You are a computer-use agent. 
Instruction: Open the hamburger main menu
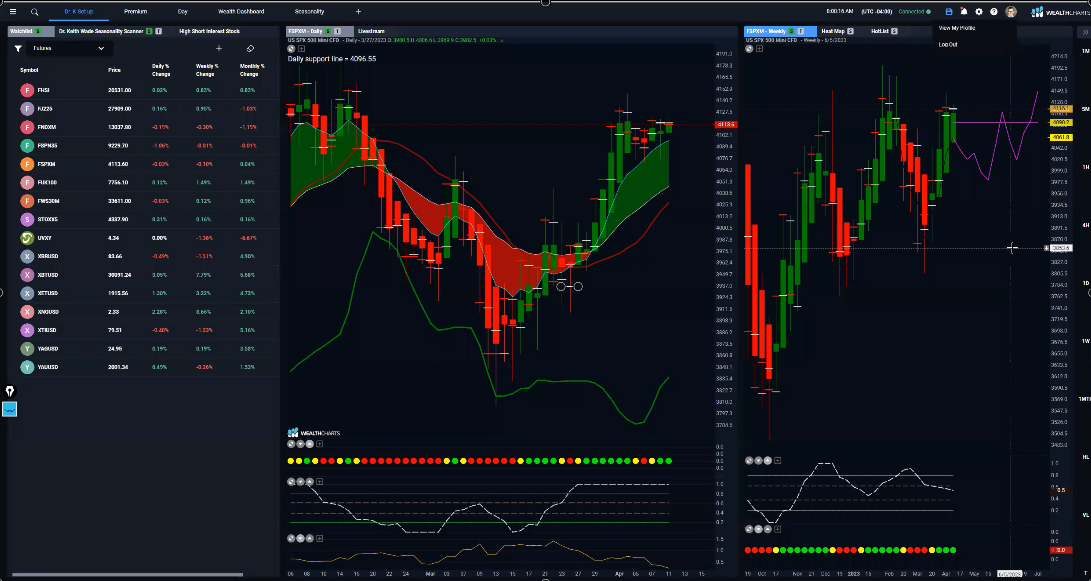click(x=13, y=12)
